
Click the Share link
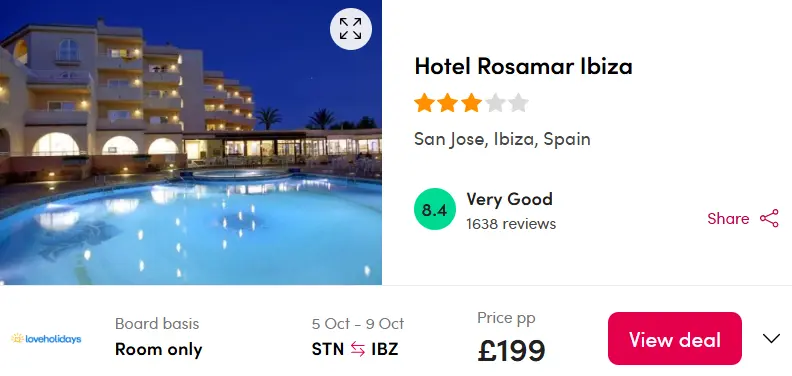[x=728, y=219]
